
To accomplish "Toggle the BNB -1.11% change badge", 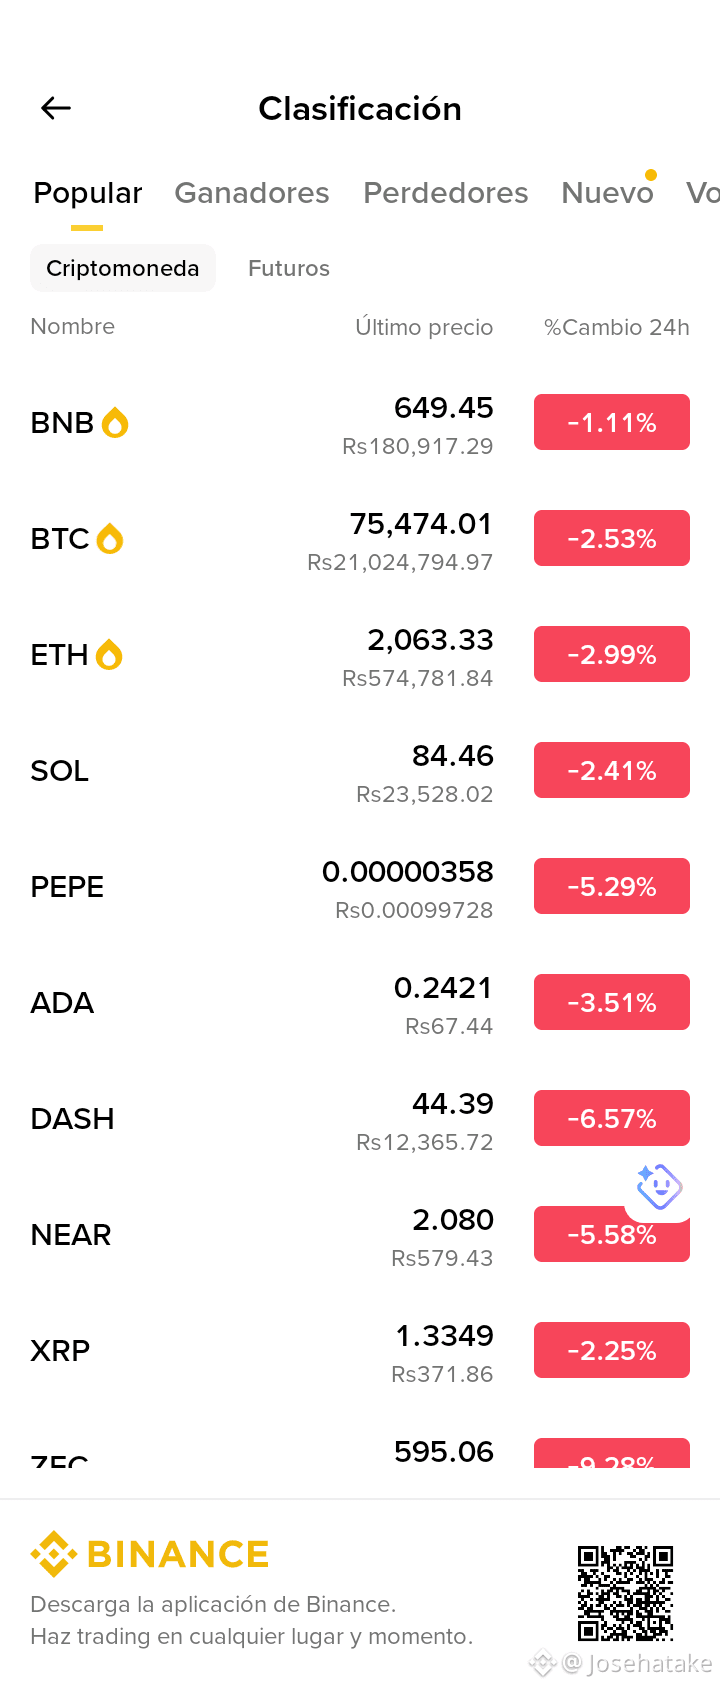I will [612, 422].
